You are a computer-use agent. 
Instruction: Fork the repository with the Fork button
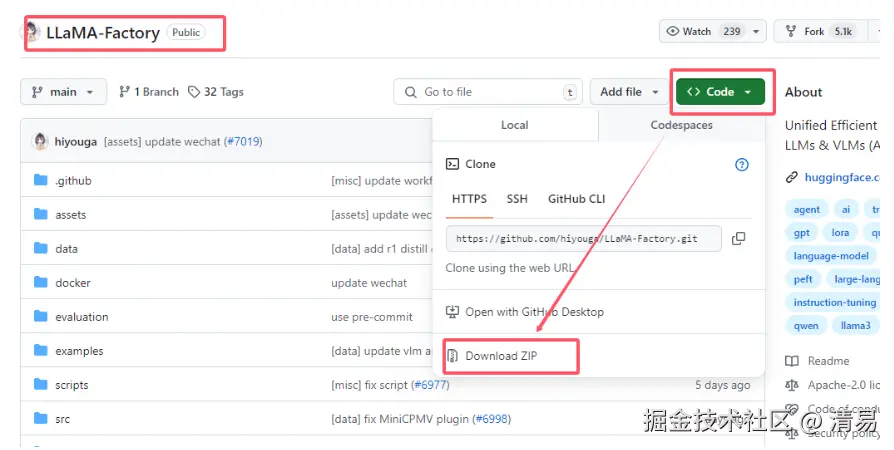tap(820, 31)
